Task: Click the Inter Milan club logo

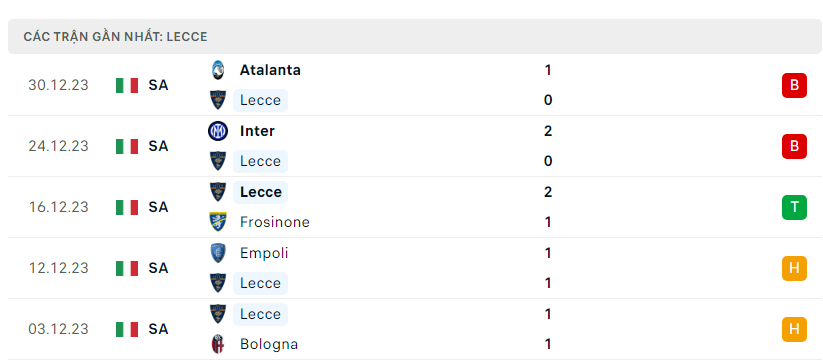Action: click(x=217, y=131)
